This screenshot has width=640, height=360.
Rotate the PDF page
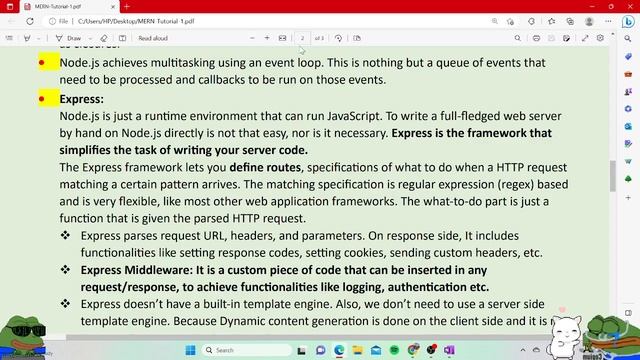coord(338,38)
